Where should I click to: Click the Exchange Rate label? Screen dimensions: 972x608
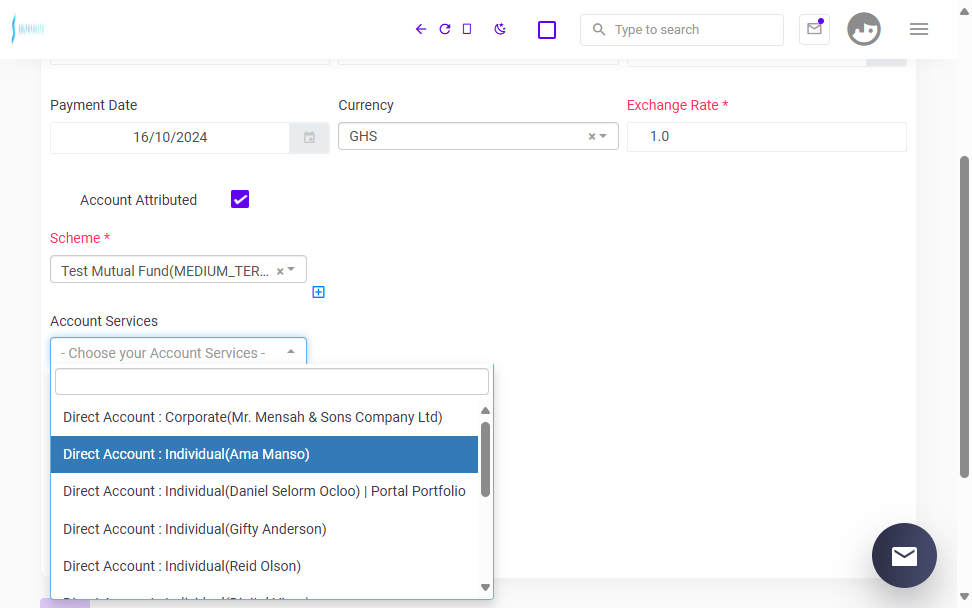(x=678, y=105)
